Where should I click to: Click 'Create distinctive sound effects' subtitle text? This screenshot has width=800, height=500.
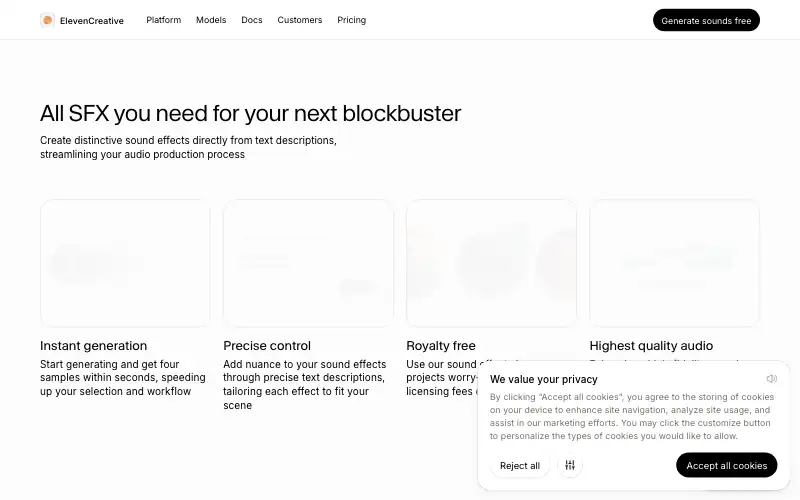pyautogui.click(x=188, y=147)
